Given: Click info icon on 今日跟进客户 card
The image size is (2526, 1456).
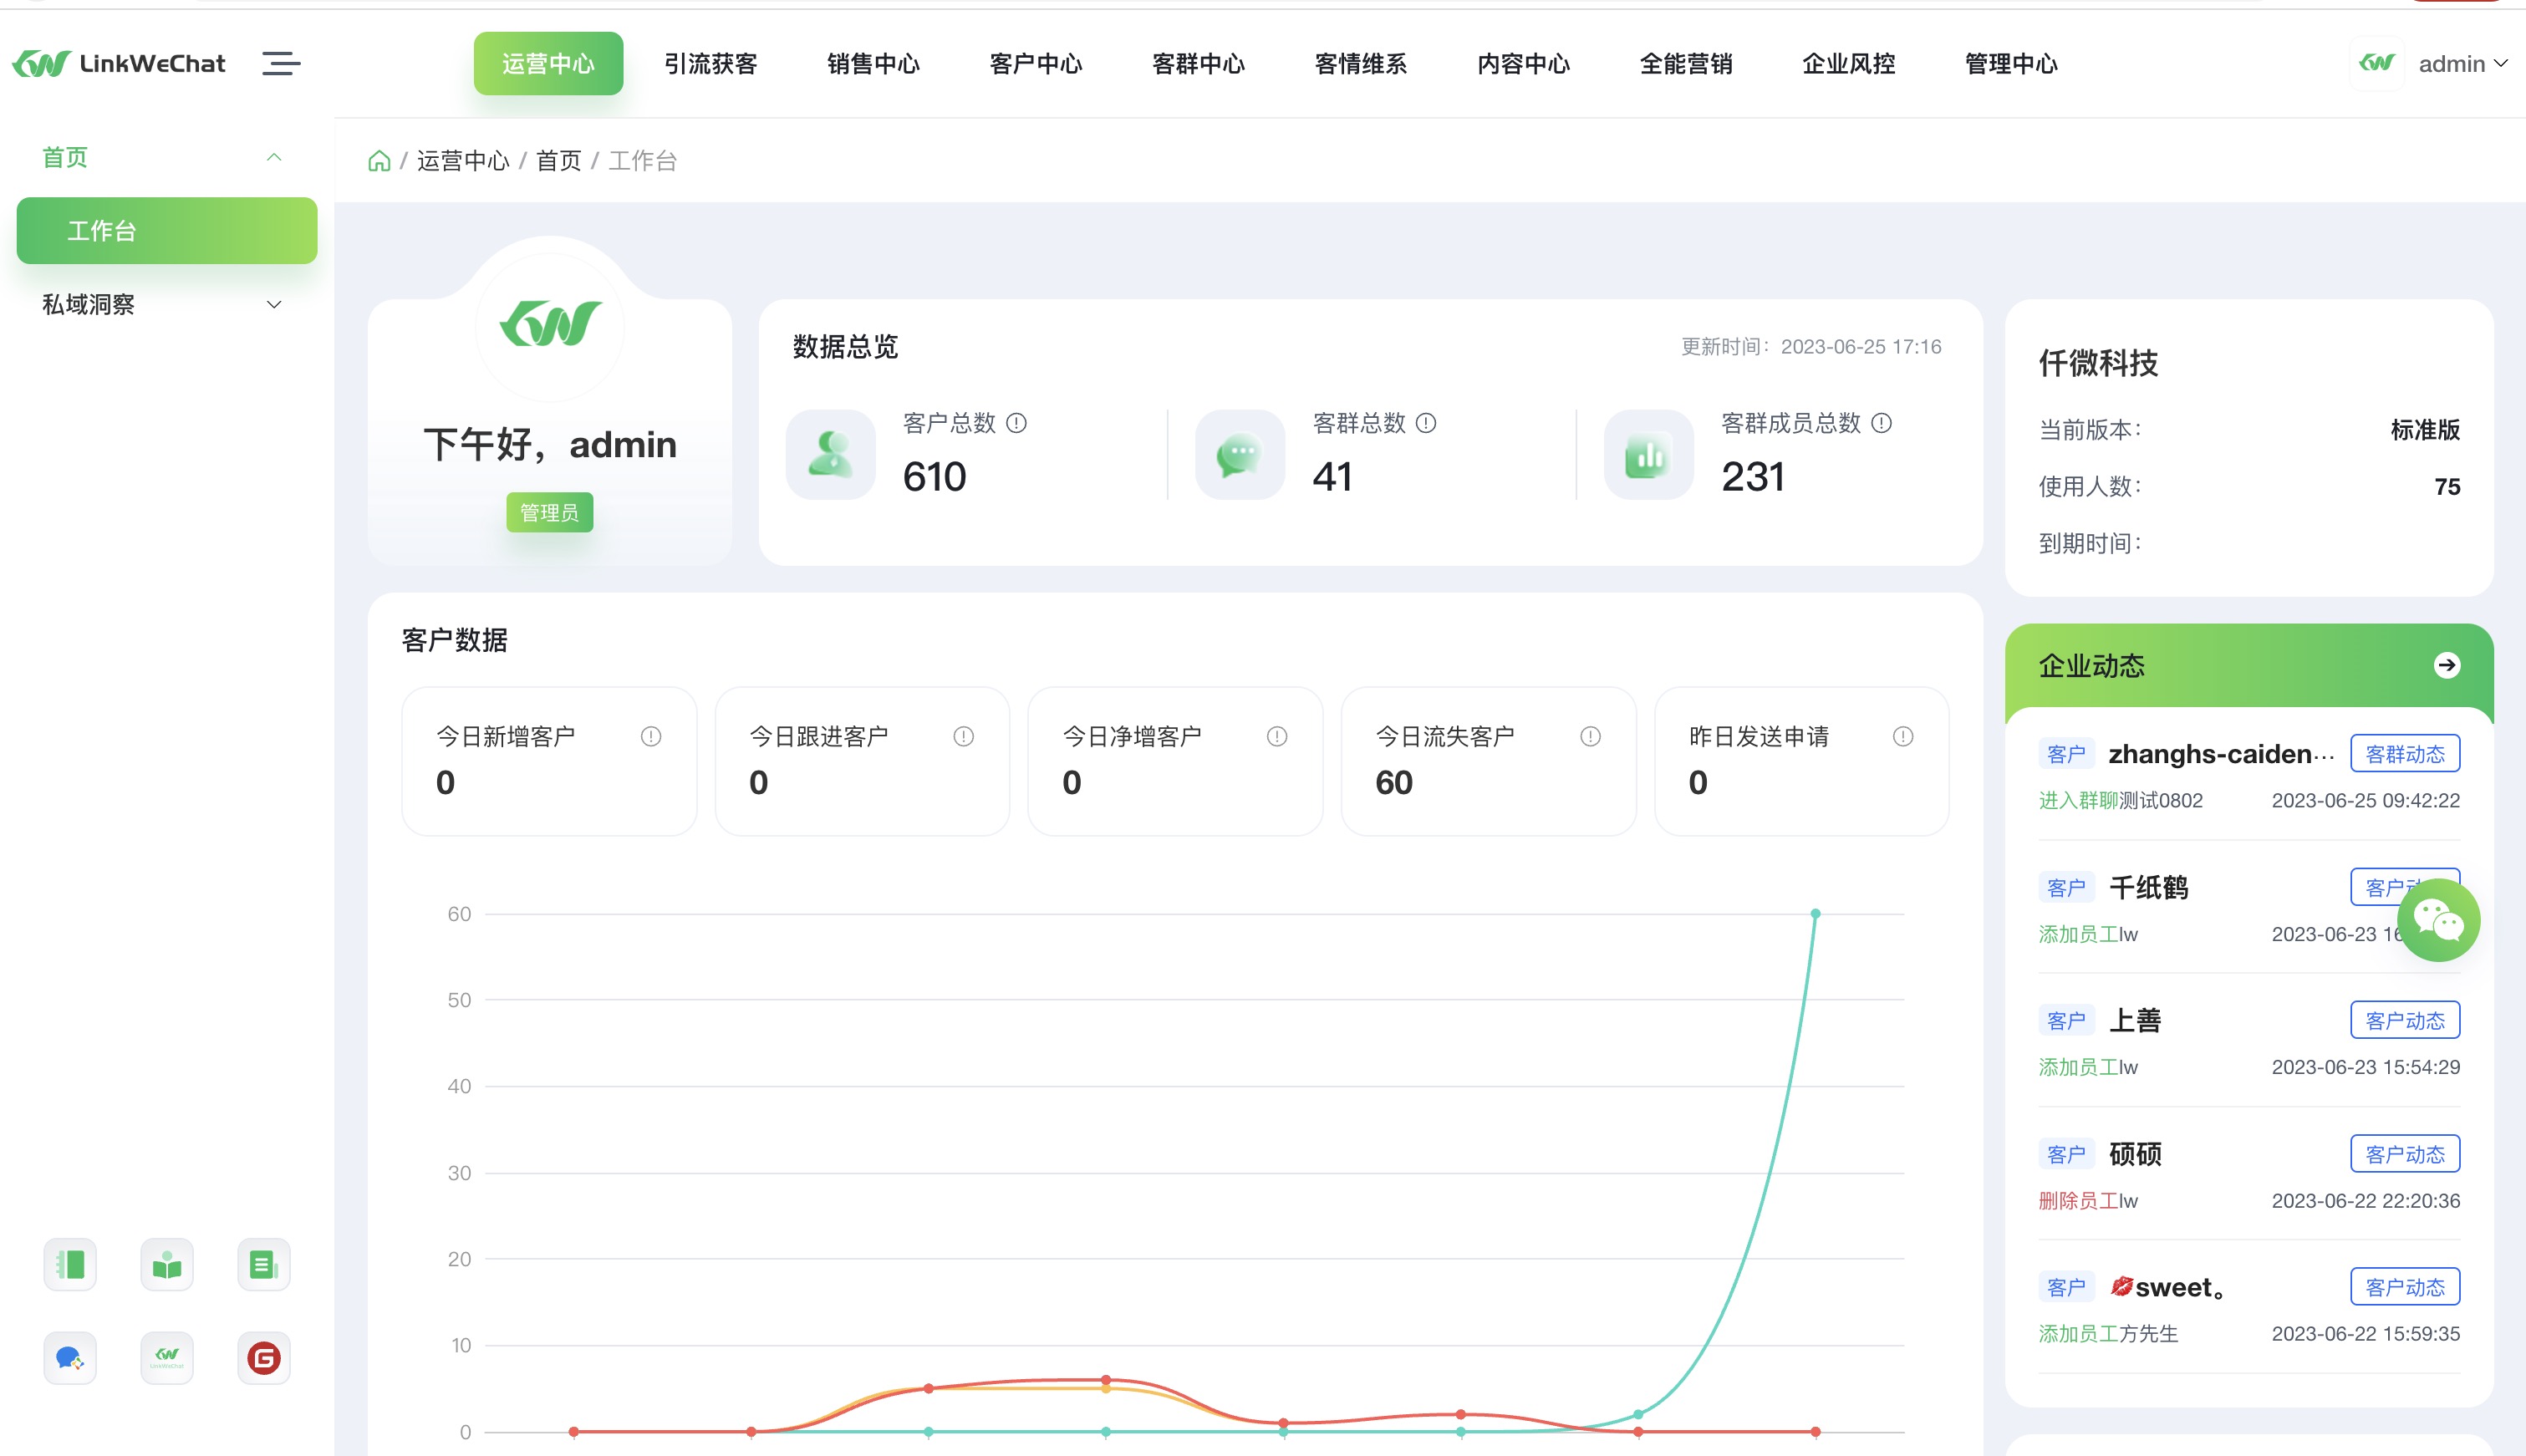Looking at the screenshot, I should [x=964, y=736].
